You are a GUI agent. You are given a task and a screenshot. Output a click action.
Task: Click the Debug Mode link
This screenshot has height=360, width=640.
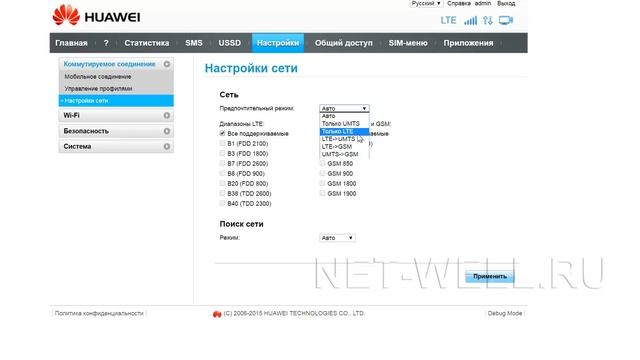coord(505,313)
